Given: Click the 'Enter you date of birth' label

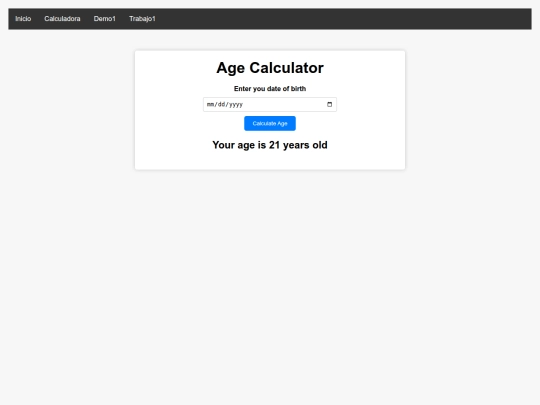Looking at the screenshot, I should tap(270, 89).
